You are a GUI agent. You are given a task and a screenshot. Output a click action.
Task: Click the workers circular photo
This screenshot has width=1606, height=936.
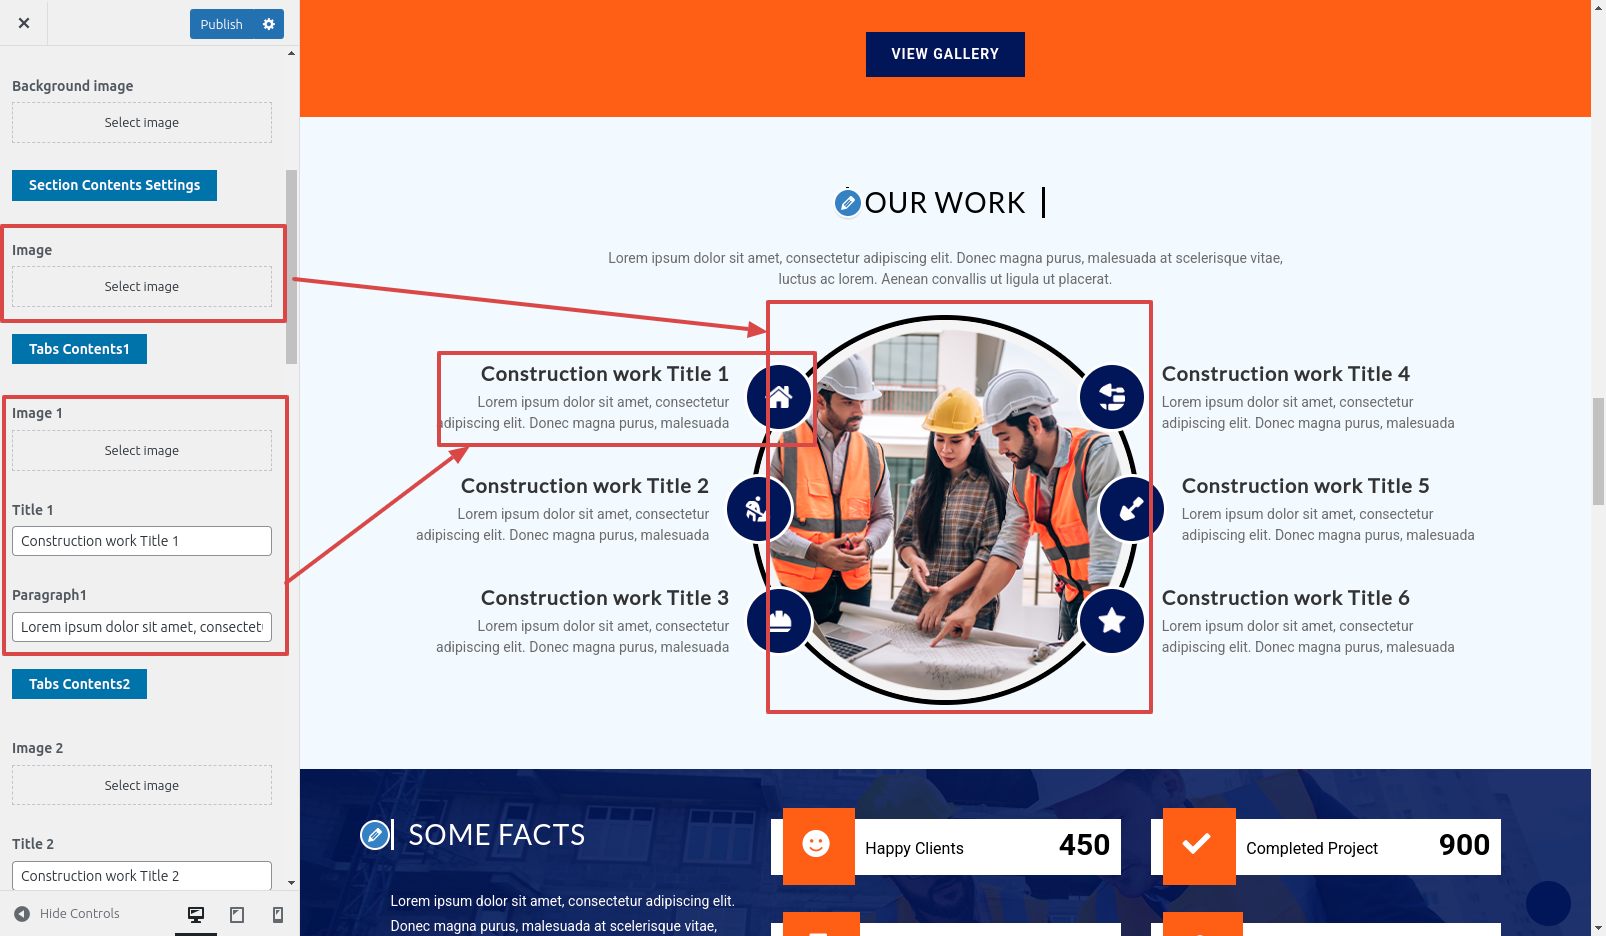coord(945,510)
